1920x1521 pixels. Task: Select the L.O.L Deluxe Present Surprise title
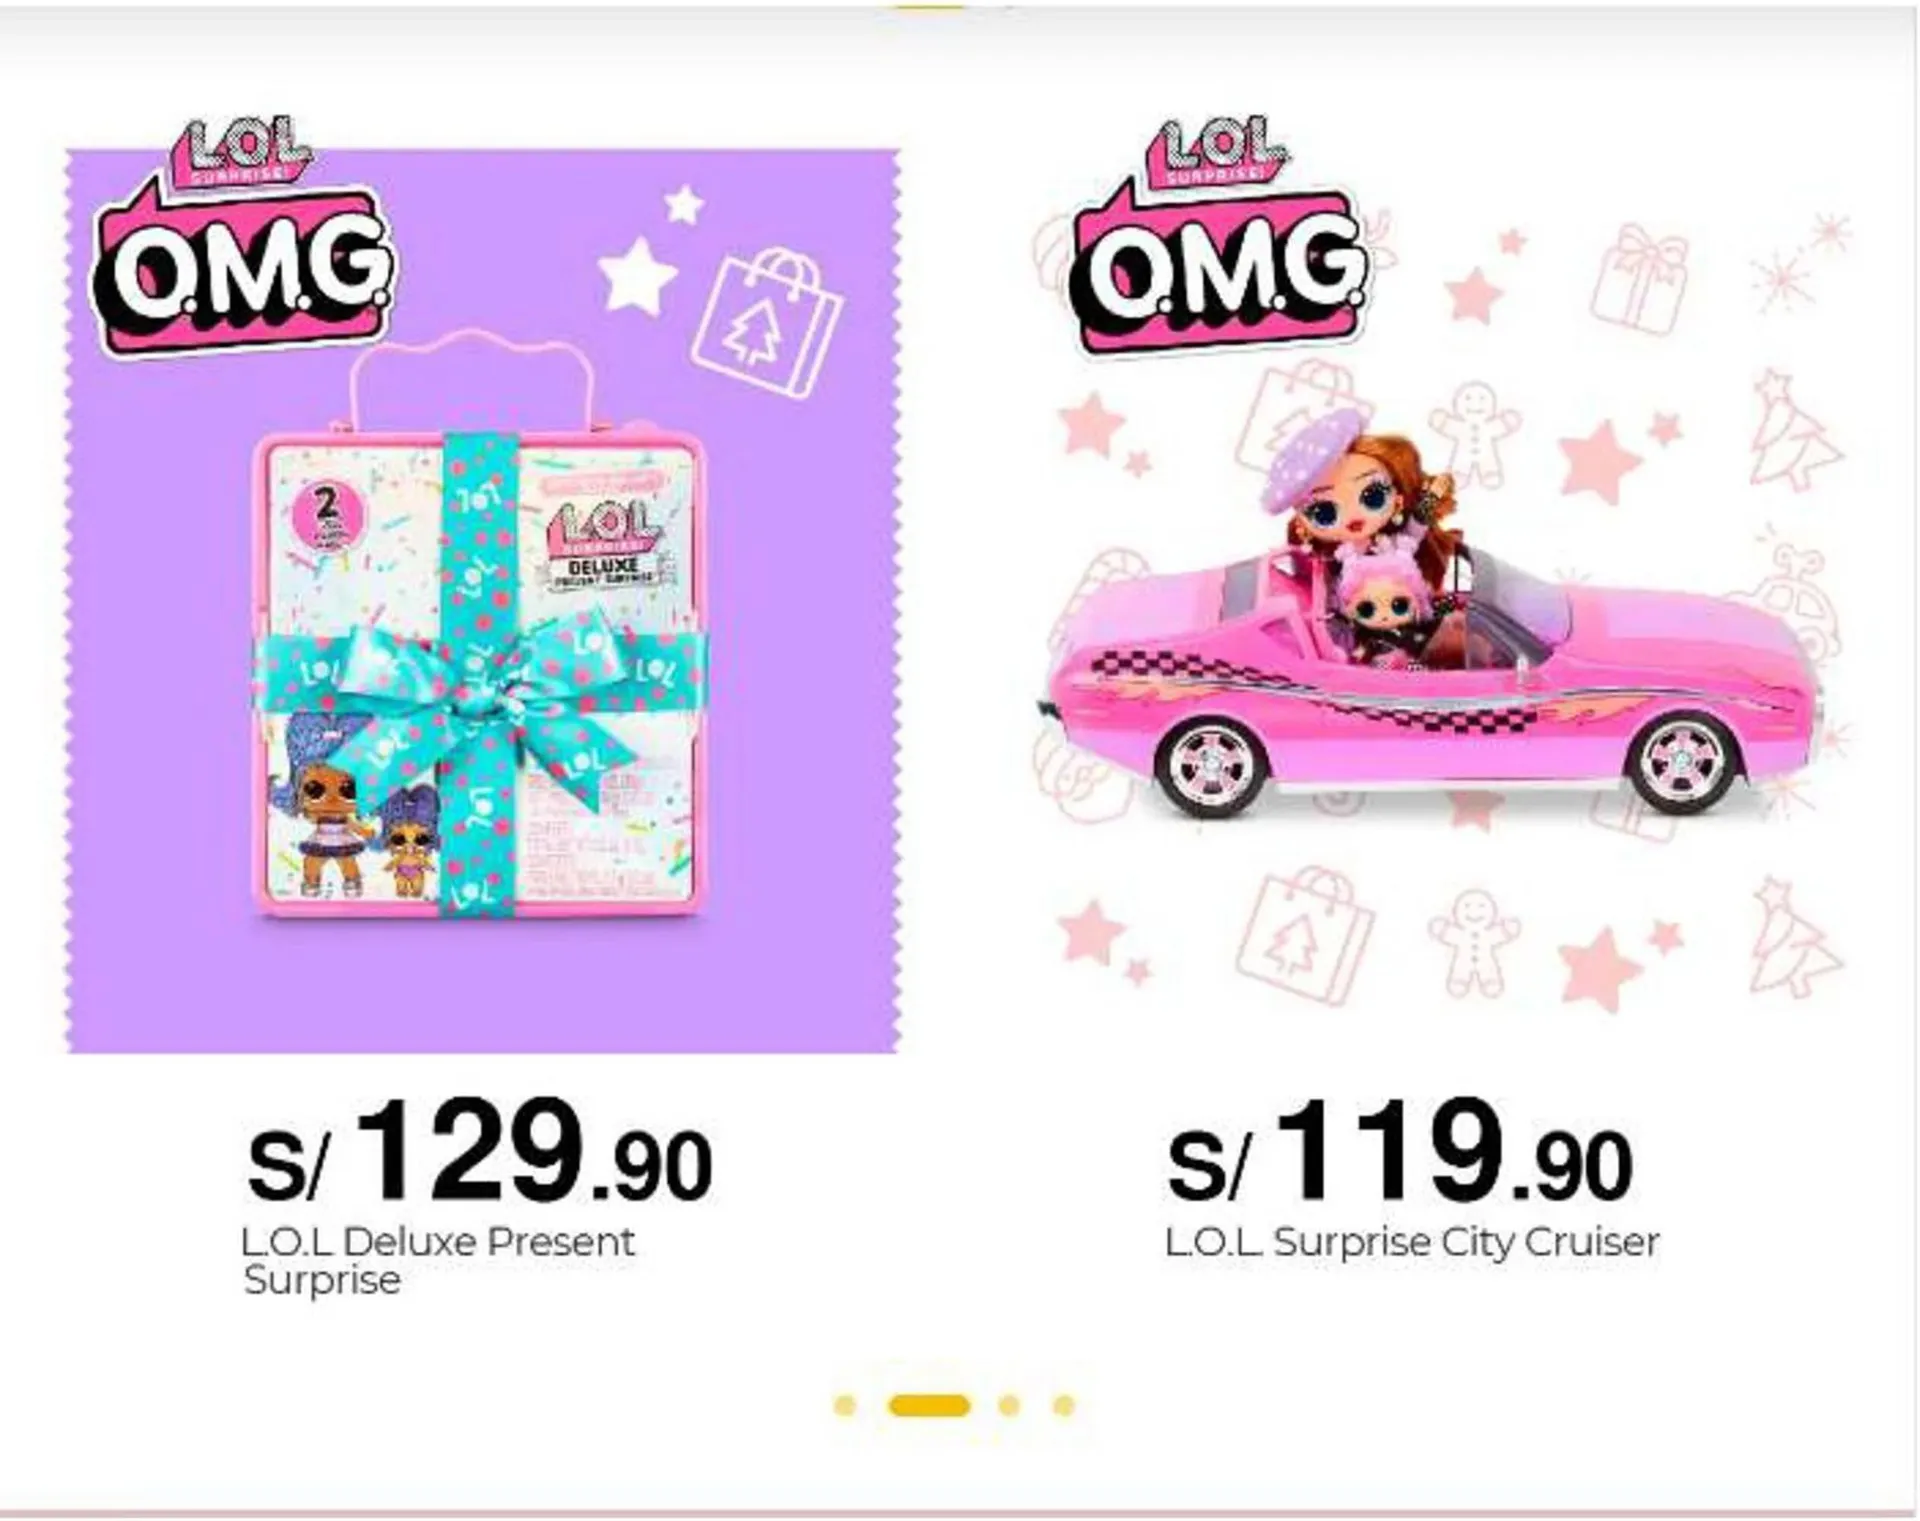[x=438, y=1260]
